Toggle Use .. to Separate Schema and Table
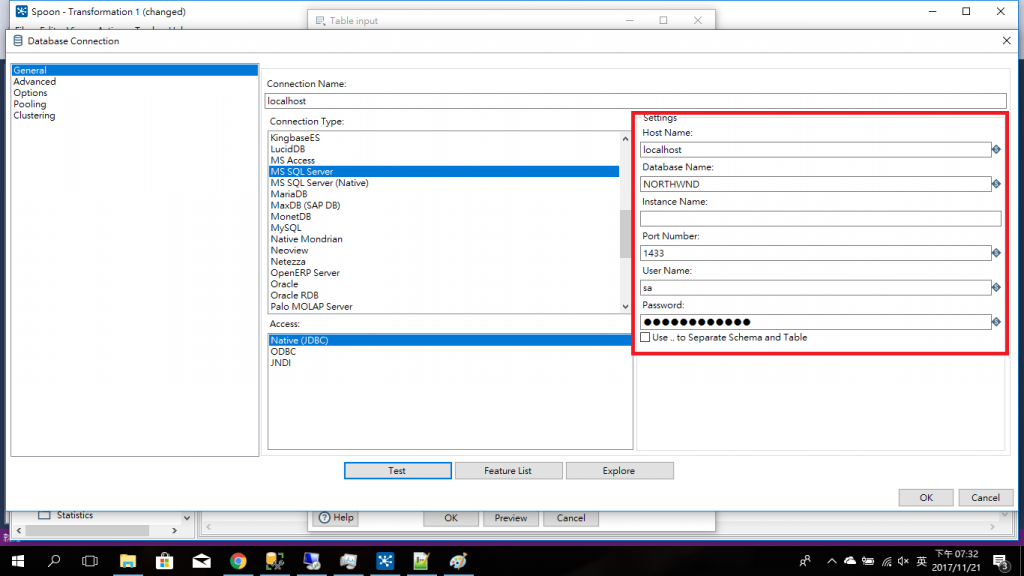The height and width of the screenshot is (576, 1024). point(645,338)
